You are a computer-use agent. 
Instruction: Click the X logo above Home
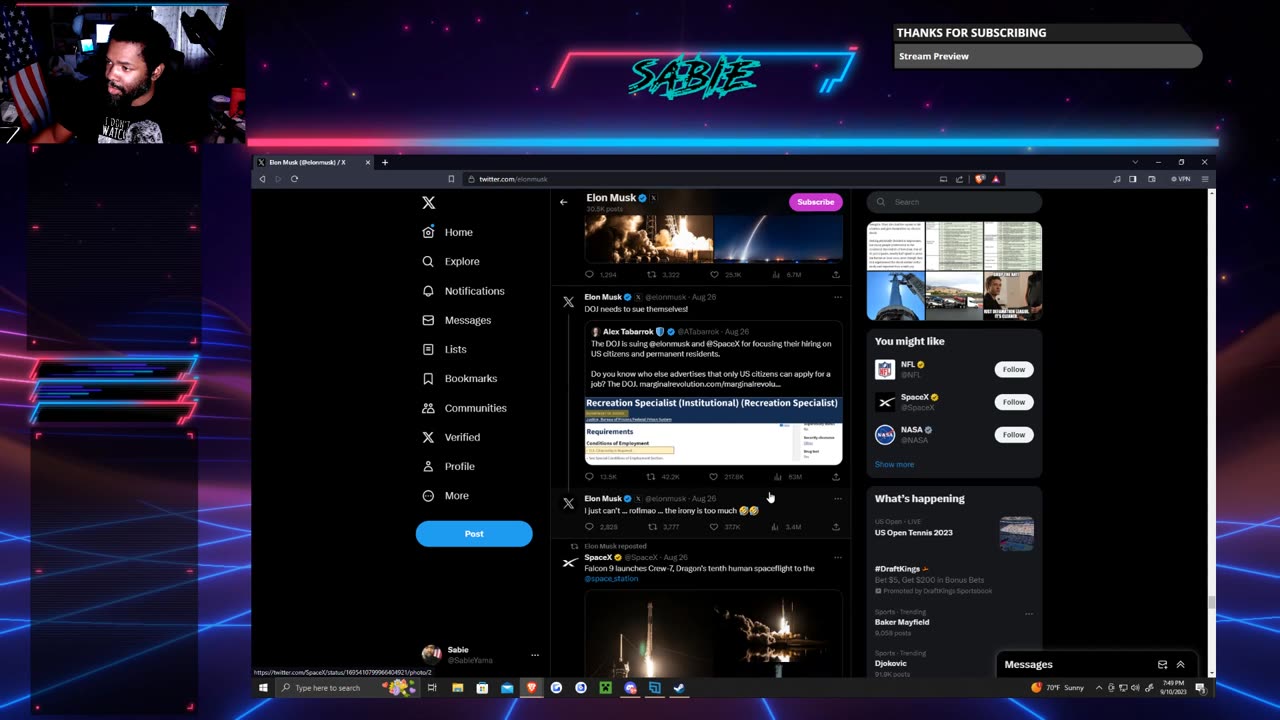(428, 202)
